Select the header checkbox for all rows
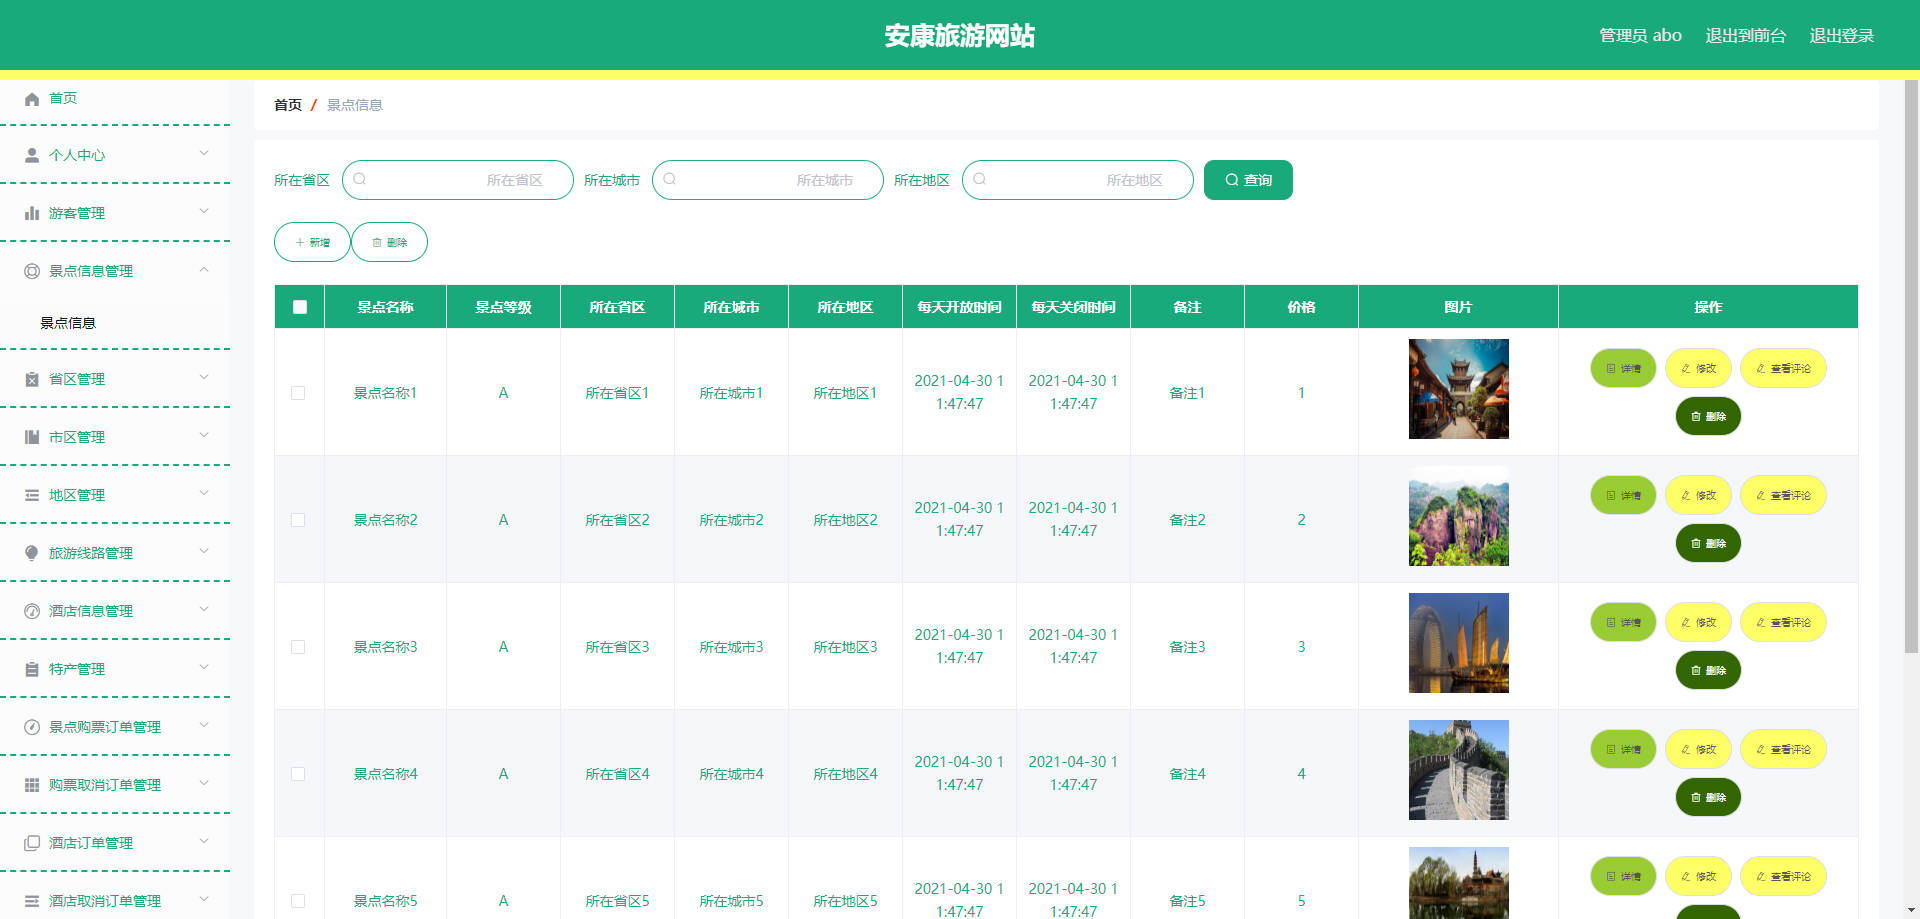Screen dimensions: 1920x919 click(x=300, y=307)
